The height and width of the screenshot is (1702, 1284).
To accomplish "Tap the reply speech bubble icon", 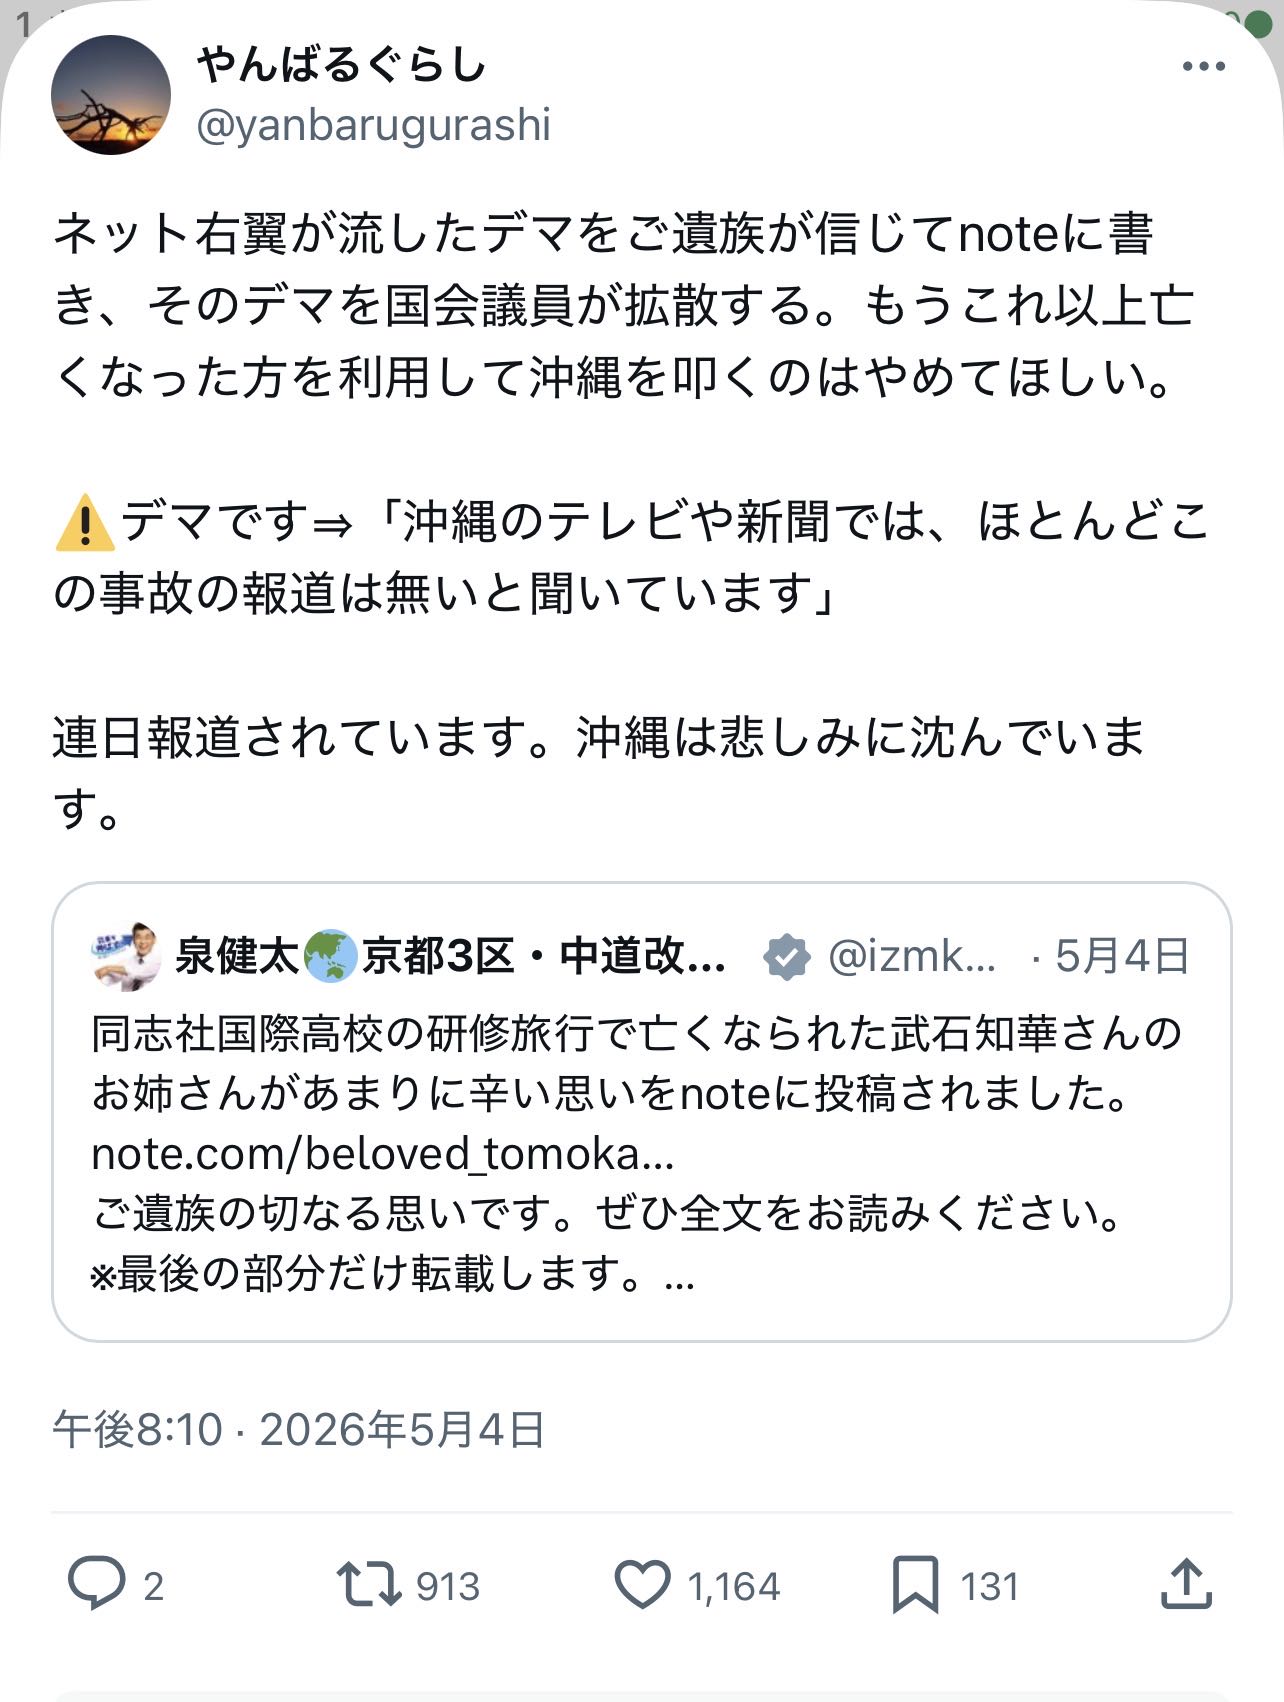I will click(96, 1584).
